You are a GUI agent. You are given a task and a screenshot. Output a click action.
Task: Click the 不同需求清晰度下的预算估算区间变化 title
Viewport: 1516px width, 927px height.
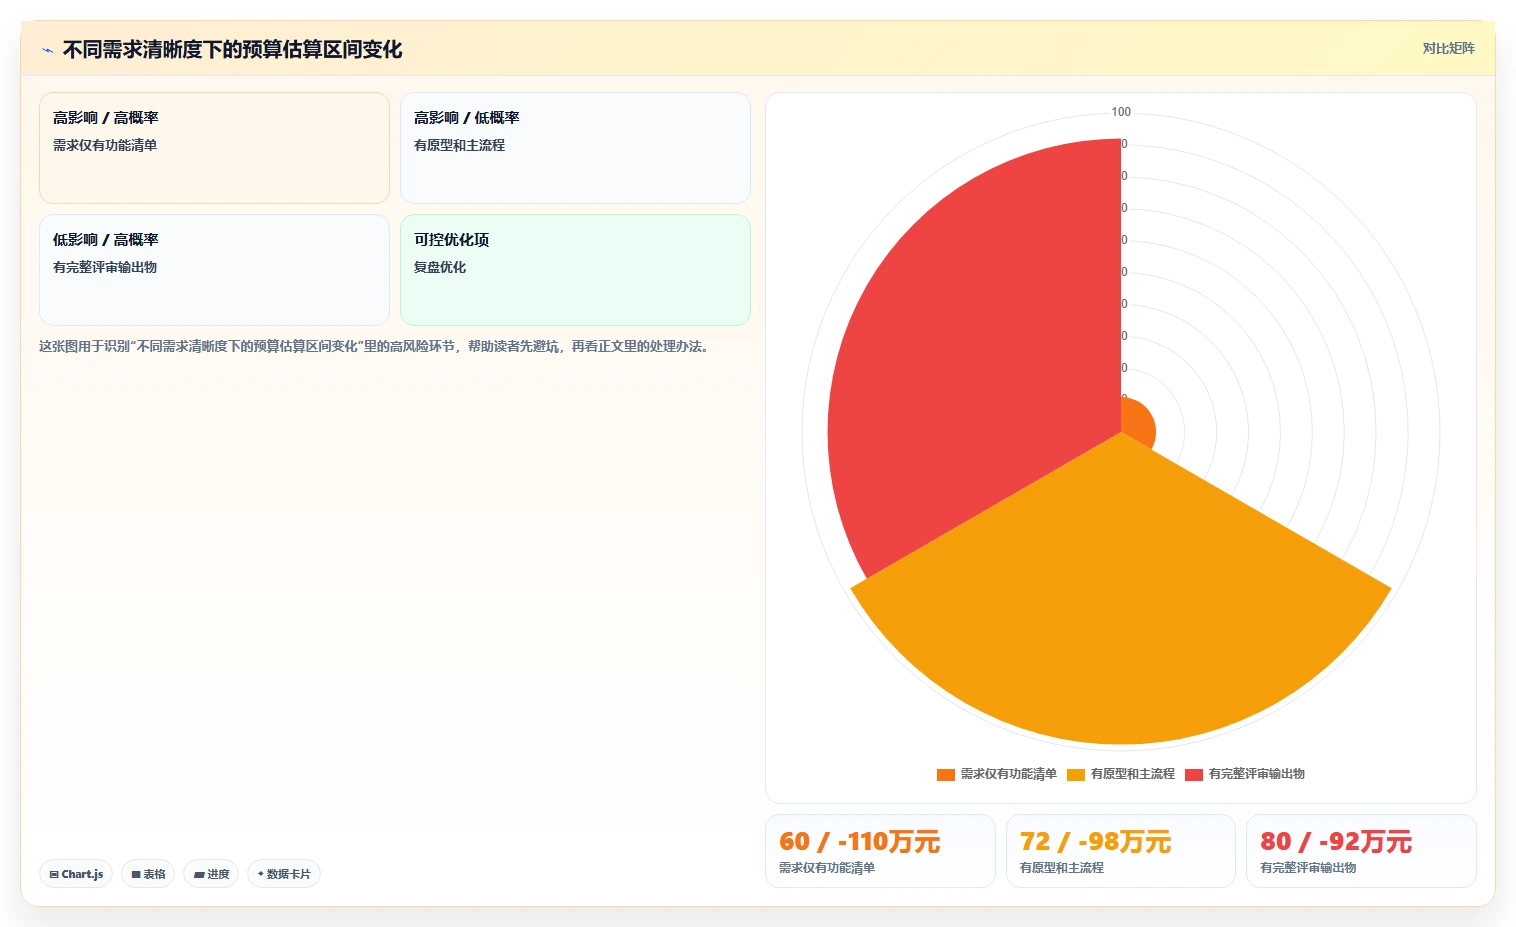coord(232,50)
